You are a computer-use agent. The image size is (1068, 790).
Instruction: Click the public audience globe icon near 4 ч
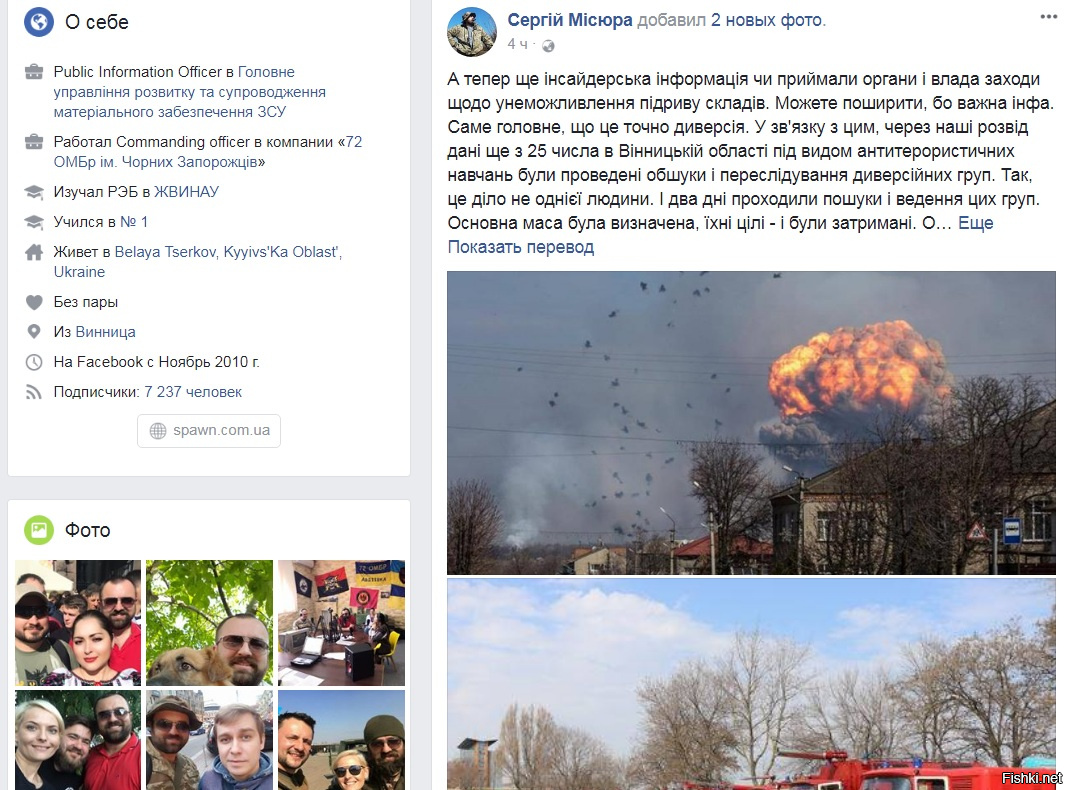point(548,46)
